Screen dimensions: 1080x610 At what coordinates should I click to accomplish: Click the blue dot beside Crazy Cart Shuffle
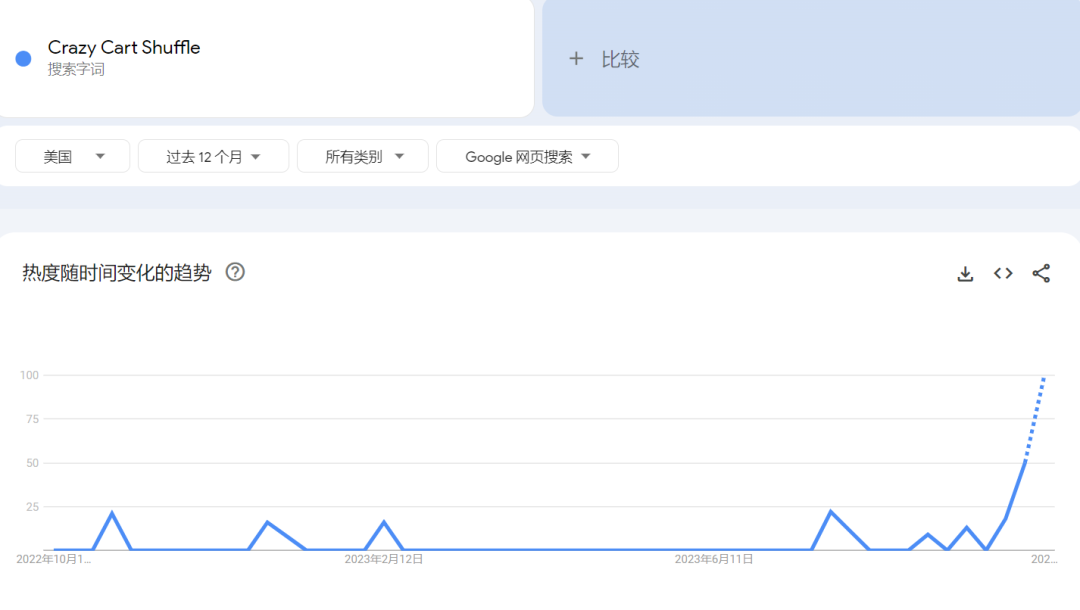coord(23,59)
